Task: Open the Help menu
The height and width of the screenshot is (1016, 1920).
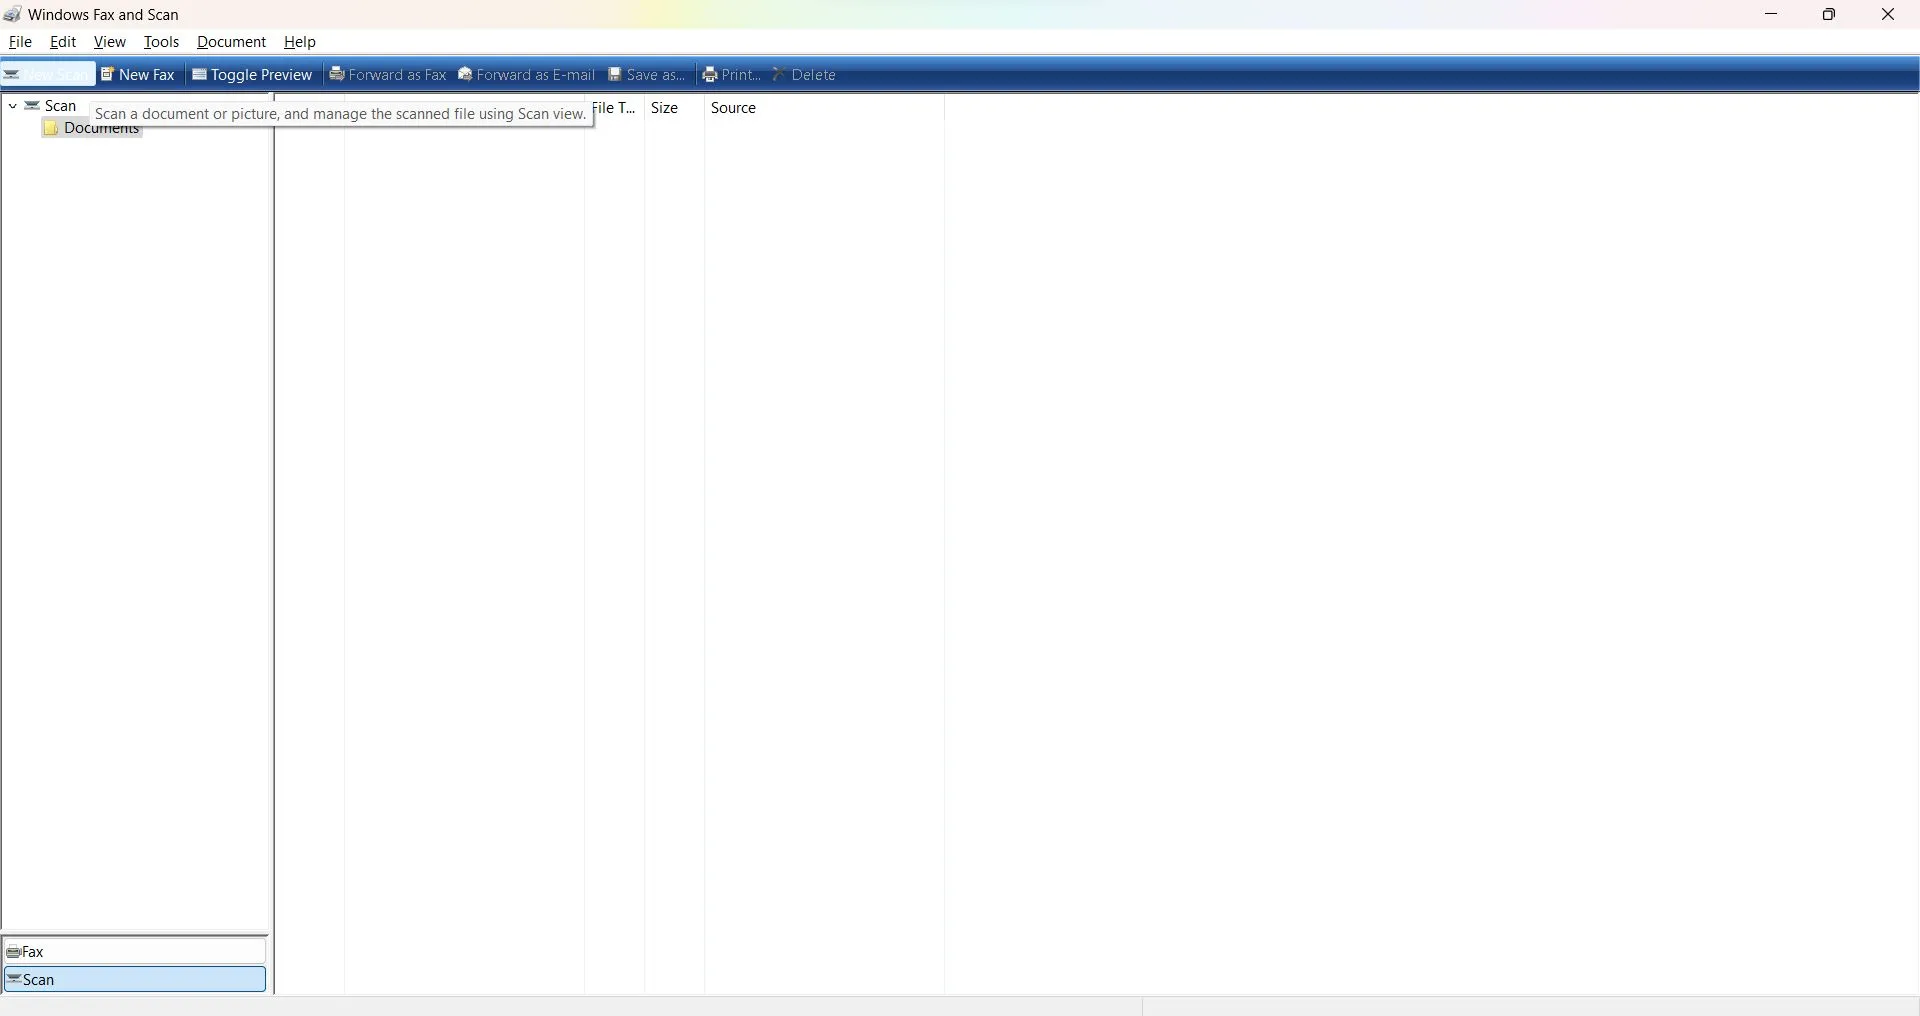Action: click(300, 42)
